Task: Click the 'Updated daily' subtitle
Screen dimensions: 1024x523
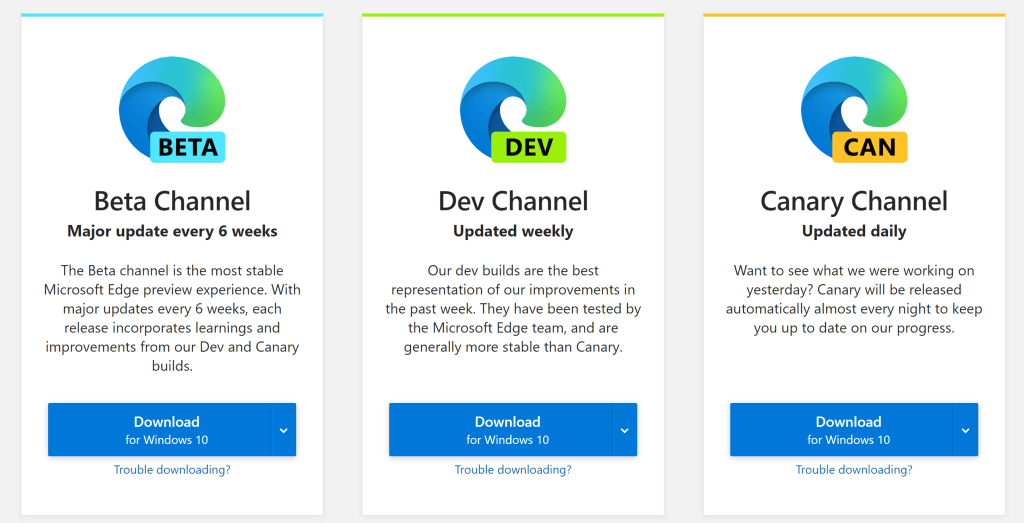Action: [854, 231]
